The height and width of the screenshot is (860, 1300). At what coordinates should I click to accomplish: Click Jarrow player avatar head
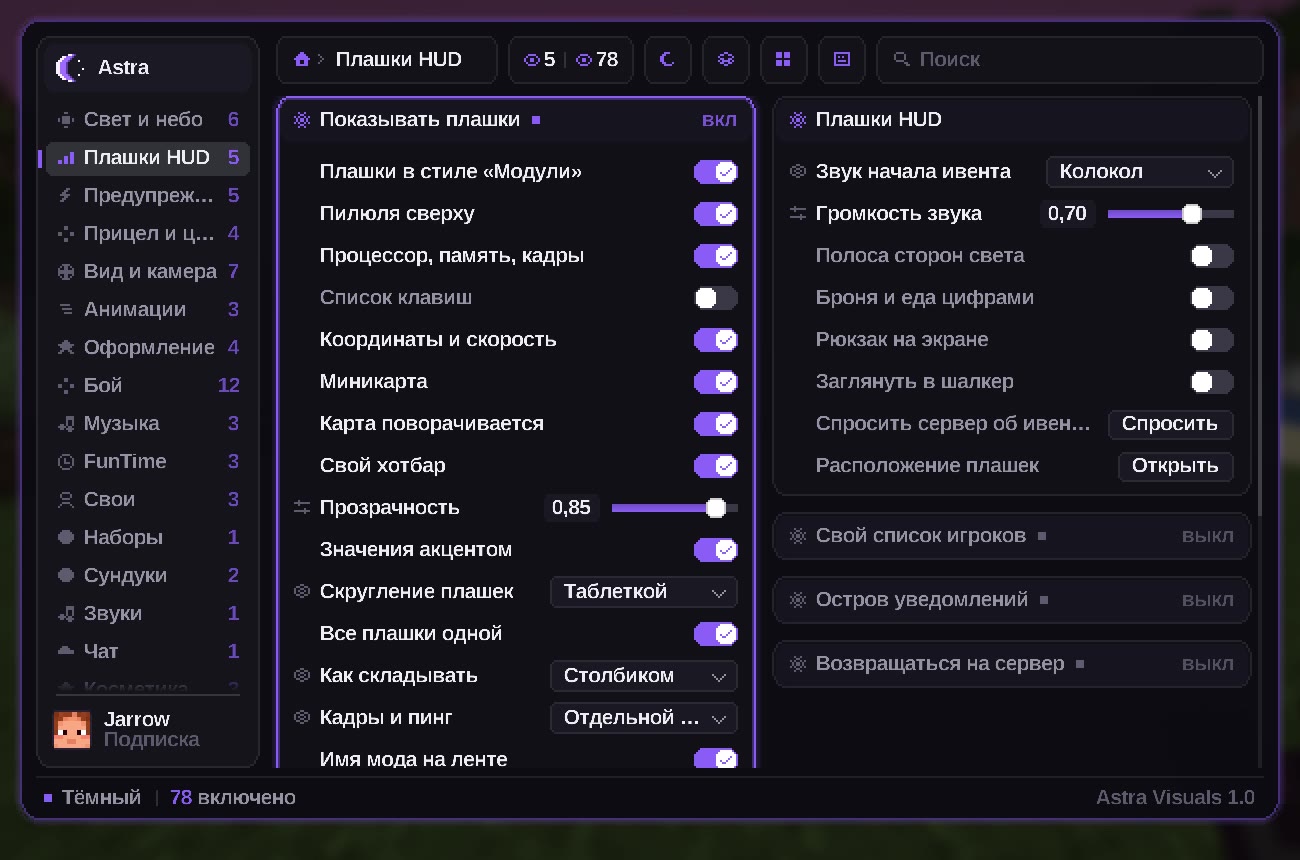pyautogui.click(x=72, y=730)
